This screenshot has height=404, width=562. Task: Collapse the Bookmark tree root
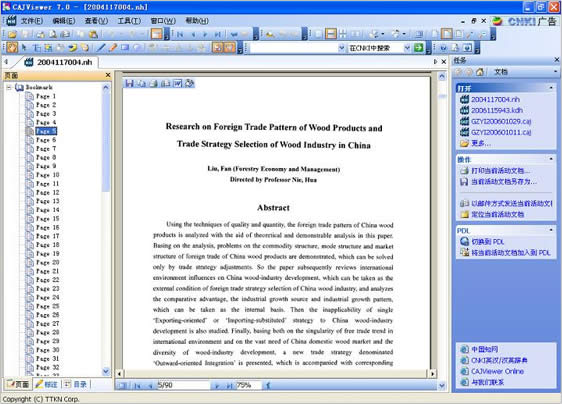(x=9, y=87)
